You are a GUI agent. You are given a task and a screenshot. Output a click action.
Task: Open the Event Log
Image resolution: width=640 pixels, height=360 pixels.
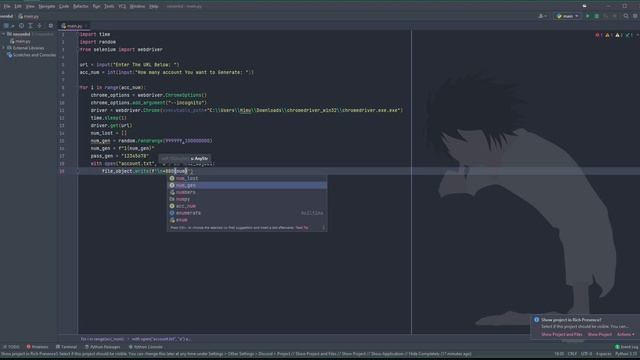[x=627, y=347]
